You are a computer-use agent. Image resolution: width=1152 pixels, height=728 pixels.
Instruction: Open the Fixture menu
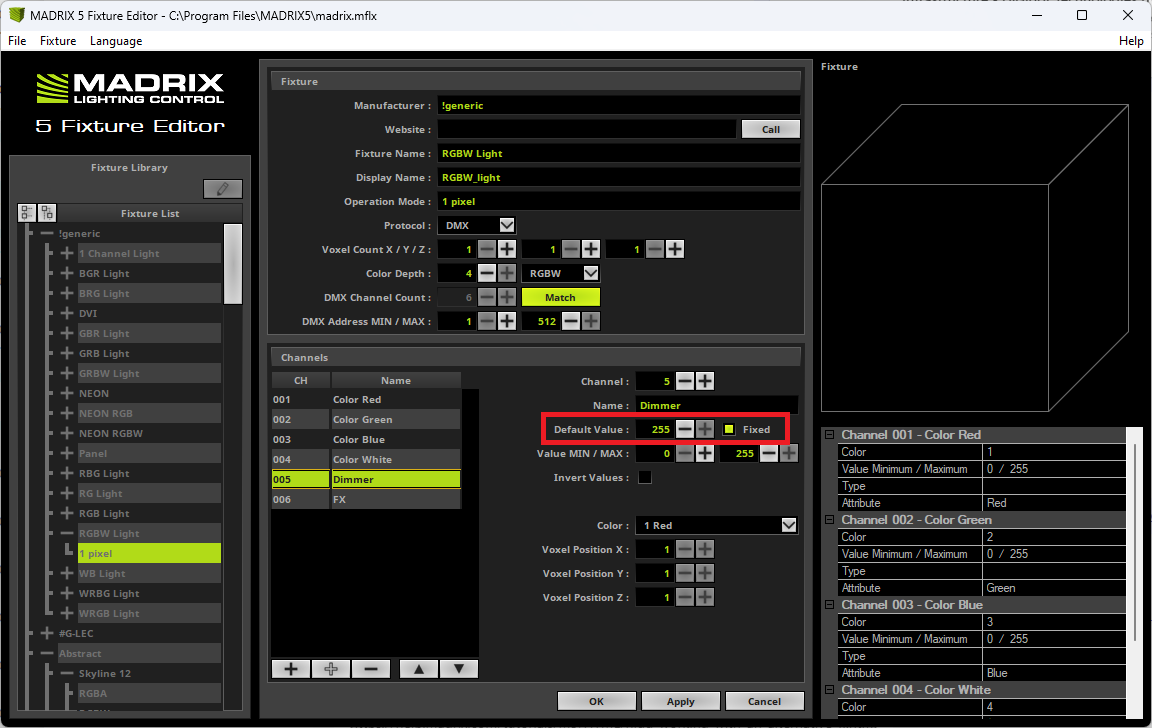(58, 41)
